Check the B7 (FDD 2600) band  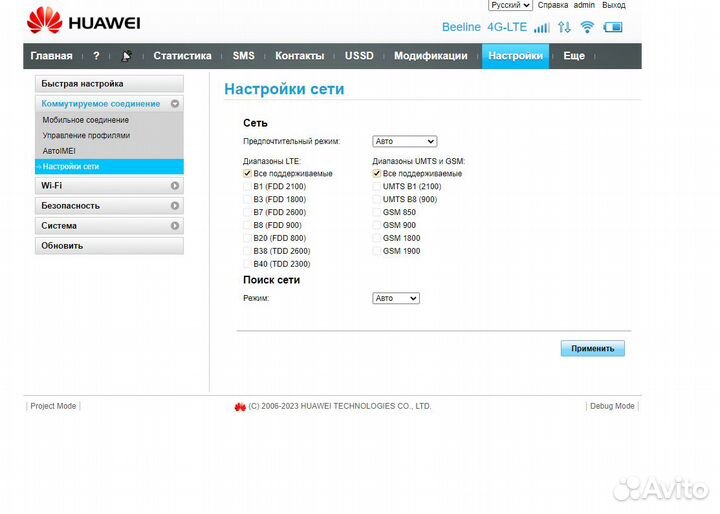click(x=248, y=212)
